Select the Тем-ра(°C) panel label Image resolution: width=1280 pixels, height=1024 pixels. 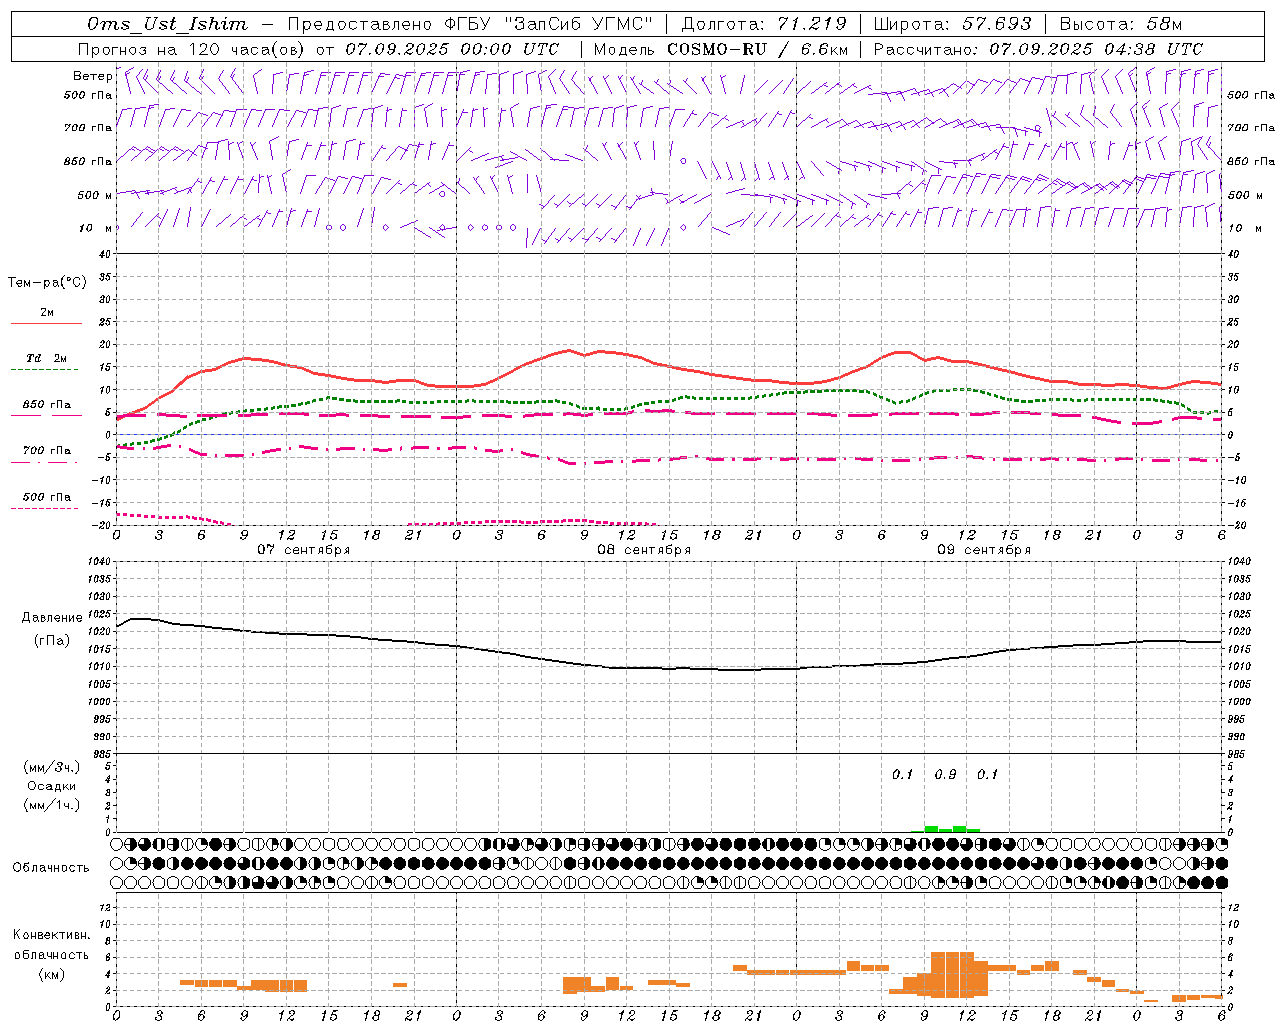(47, 283)
